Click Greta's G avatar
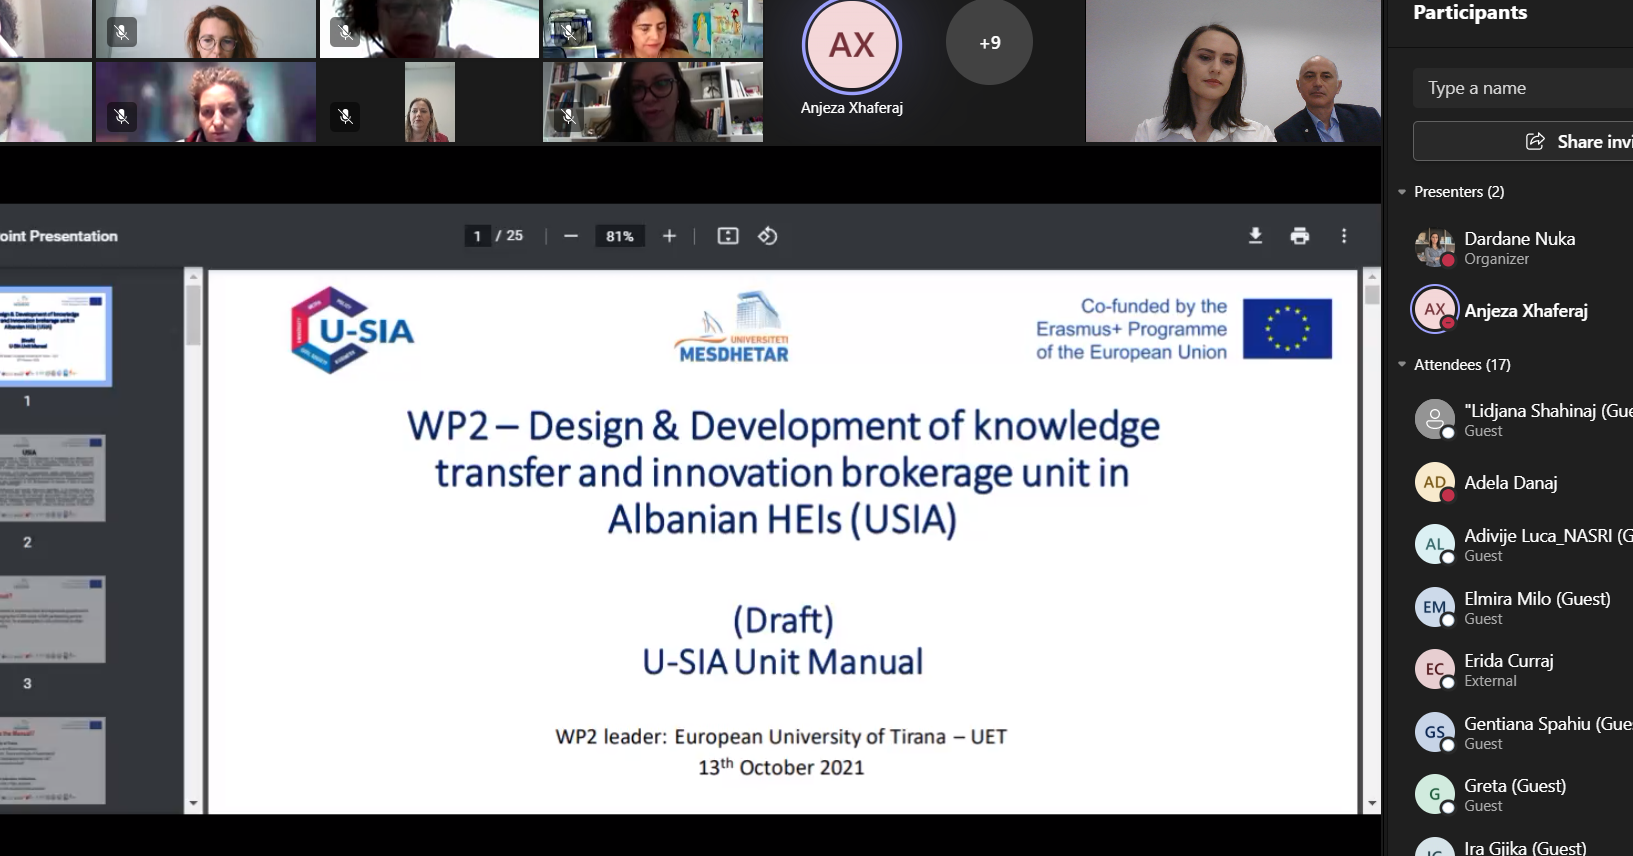This screenshot has height=856, width=1633. click(1434, 794)
